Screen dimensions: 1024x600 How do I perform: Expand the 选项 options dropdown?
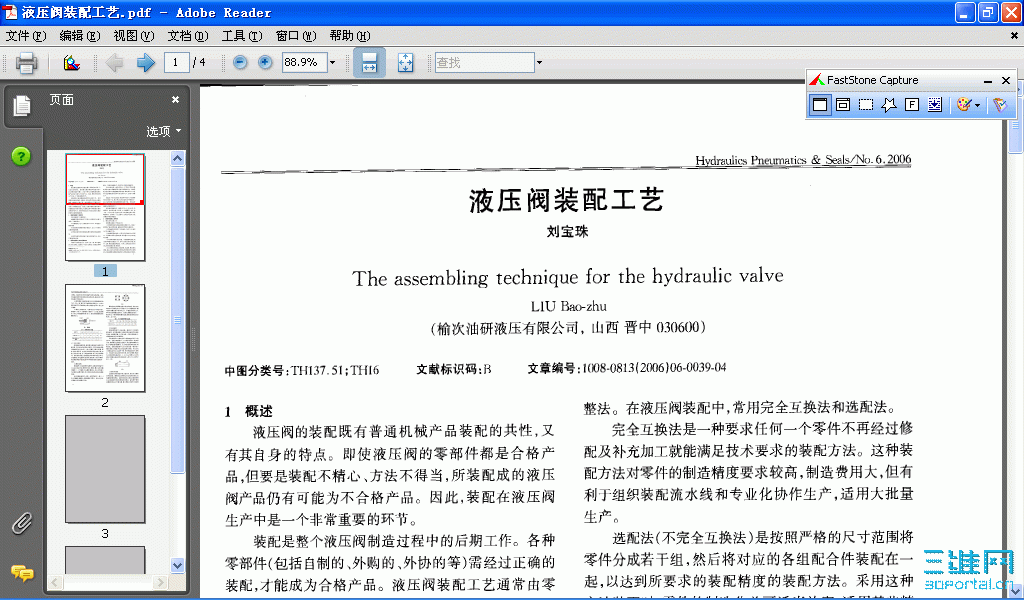(163, 131)
